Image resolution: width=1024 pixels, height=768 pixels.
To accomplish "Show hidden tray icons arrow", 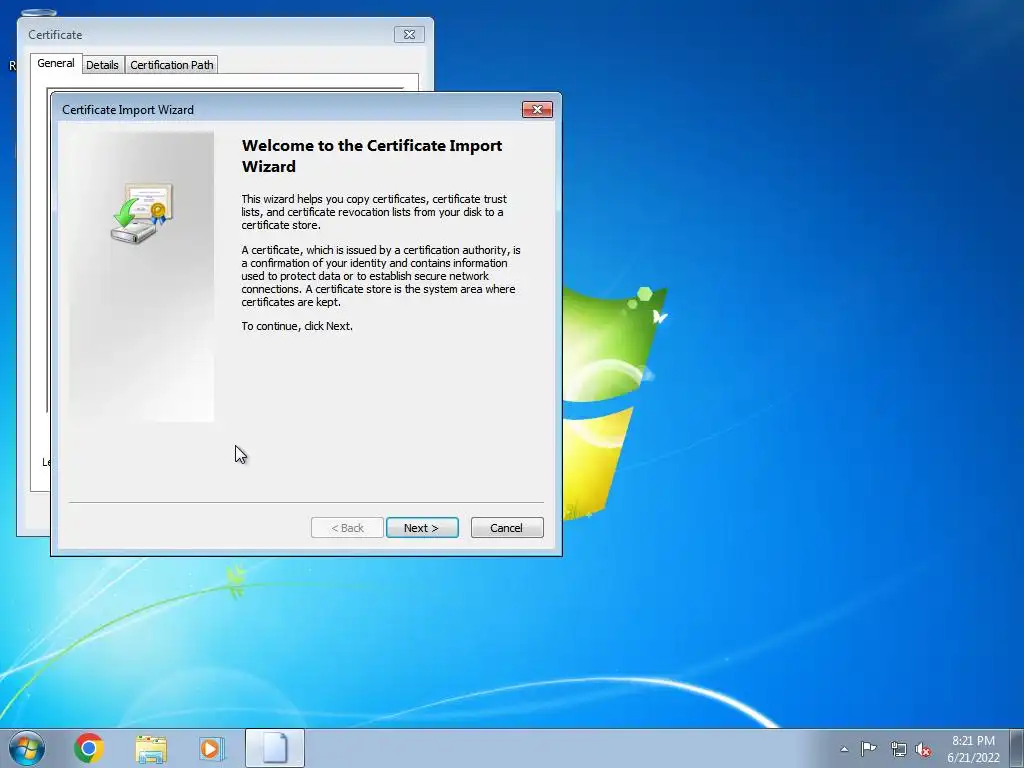I will click(x=844, y=749).
